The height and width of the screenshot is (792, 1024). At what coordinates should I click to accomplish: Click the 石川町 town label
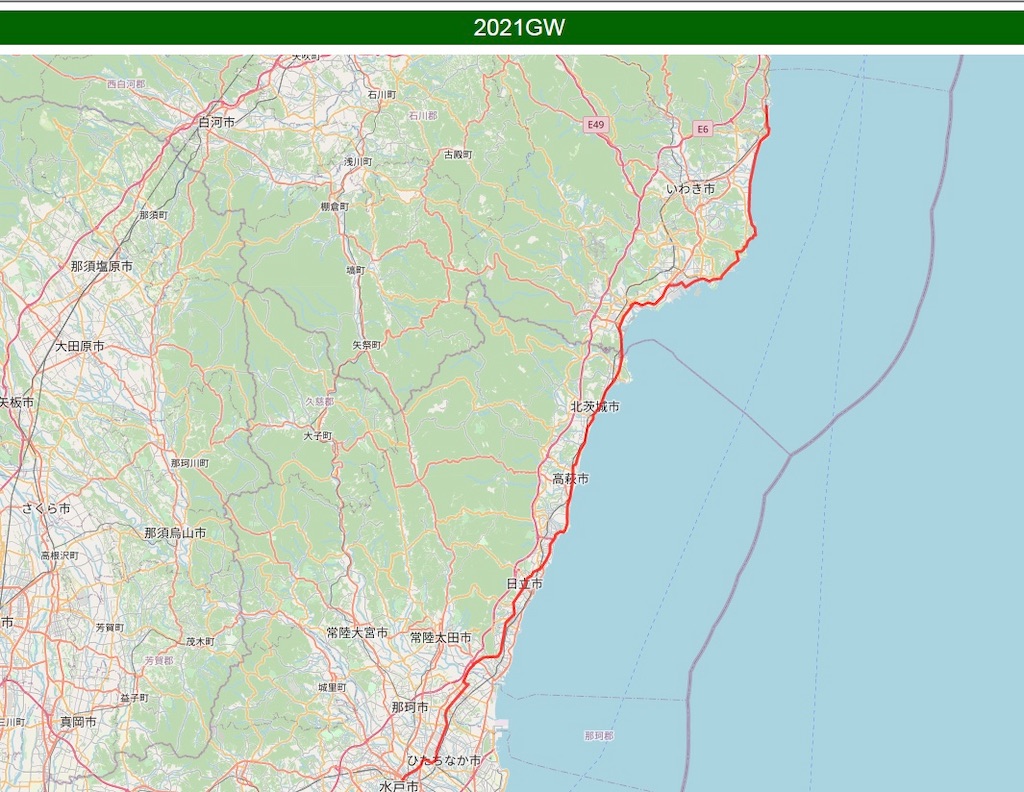(x=381, y=95)
